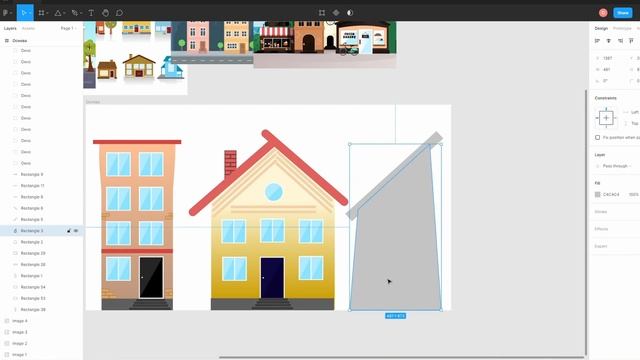Click the X position field in the Design panel

click(607, 58)
